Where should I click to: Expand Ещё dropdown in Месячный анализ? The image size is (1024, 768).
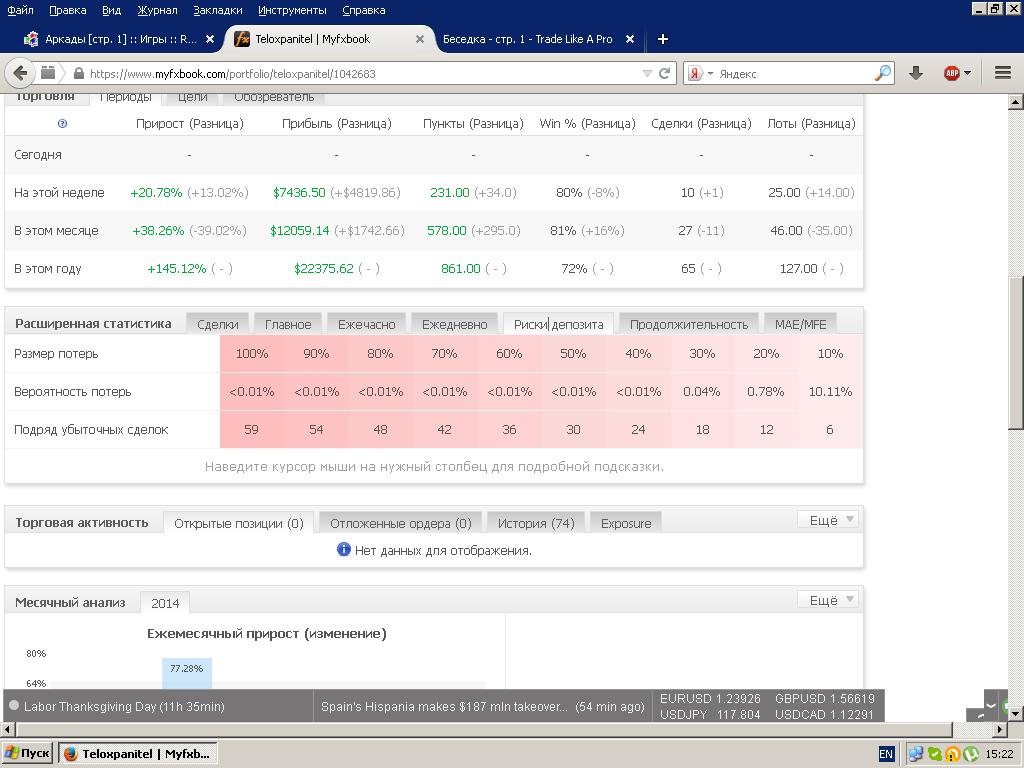pyautogui.click(x=828, y=600)
